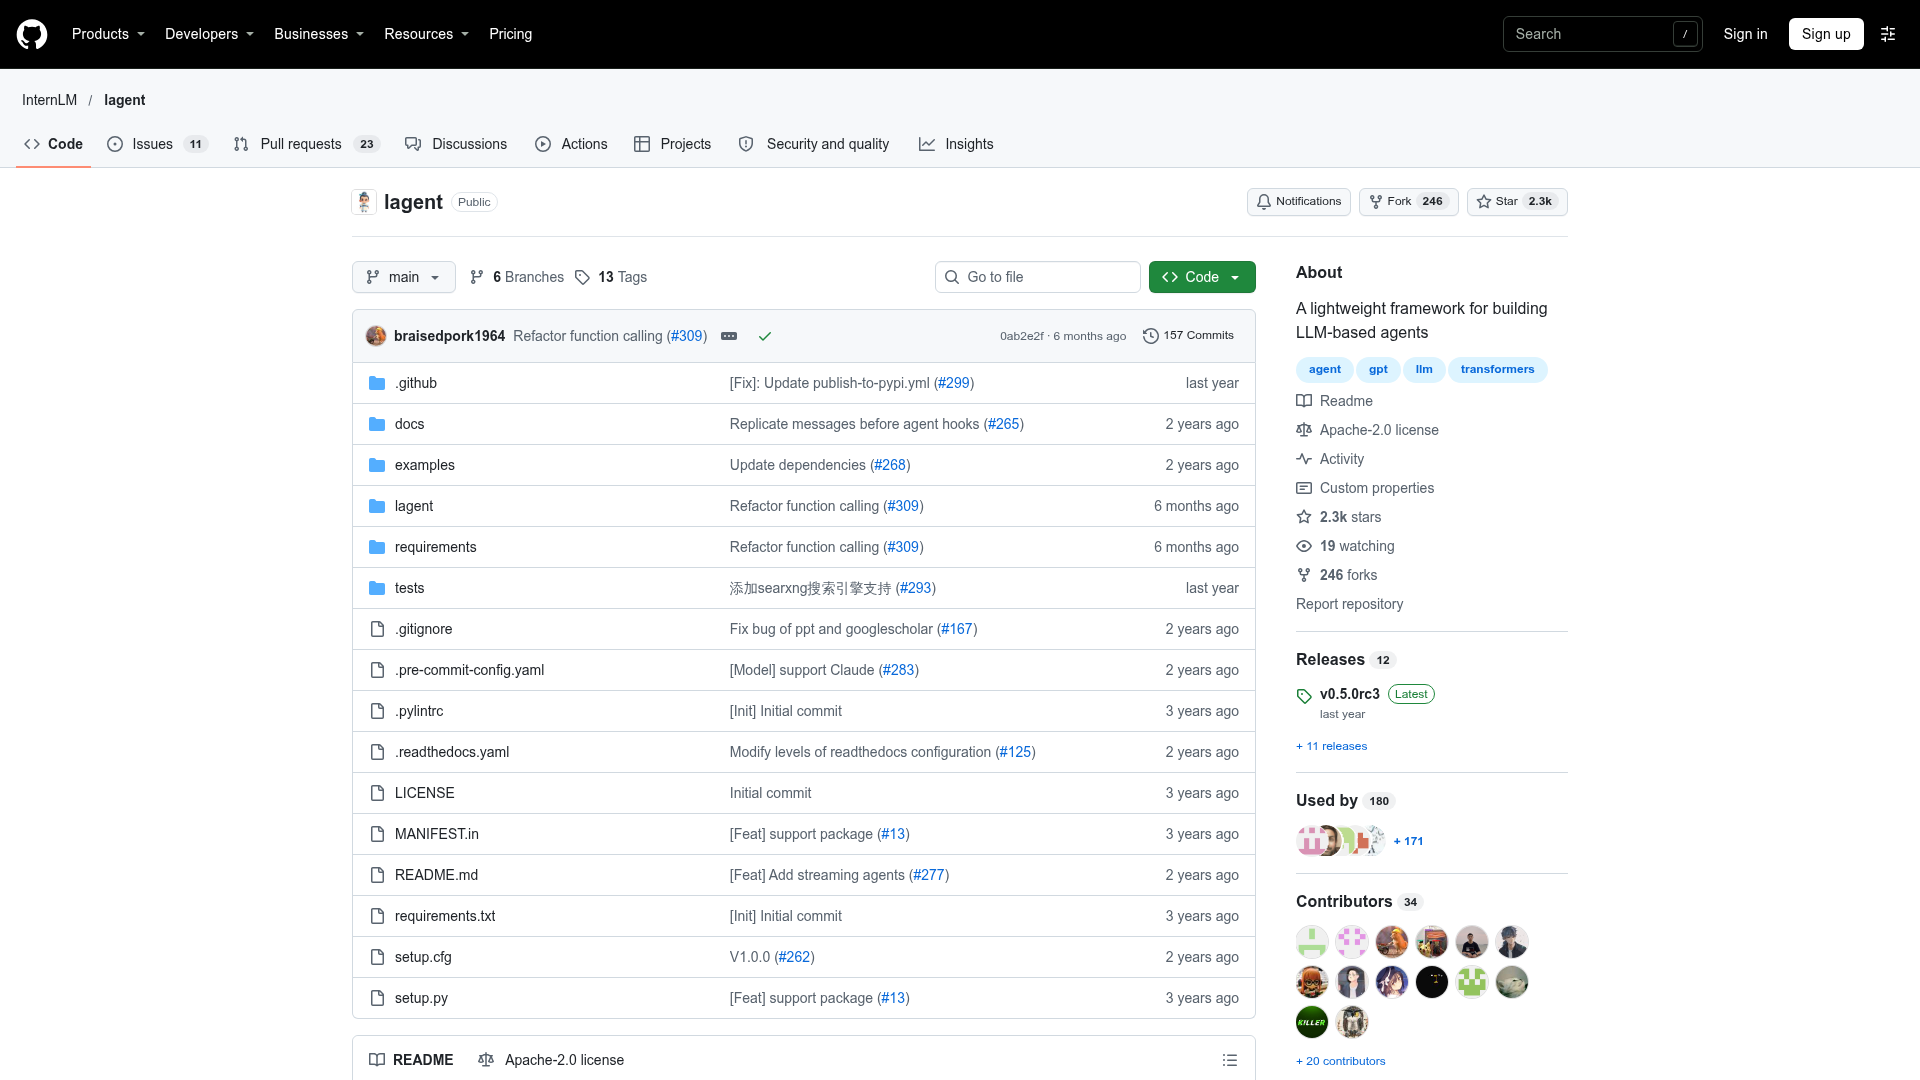Select the README tab below file list
Image resolution: width=1920 pixels, height=1080 pixels.
click(x=411, y=1060)
